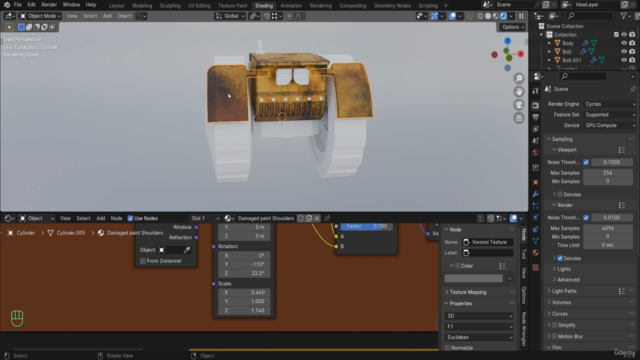Open Voronoi 3D dimensions dropdown

point(479,316)
